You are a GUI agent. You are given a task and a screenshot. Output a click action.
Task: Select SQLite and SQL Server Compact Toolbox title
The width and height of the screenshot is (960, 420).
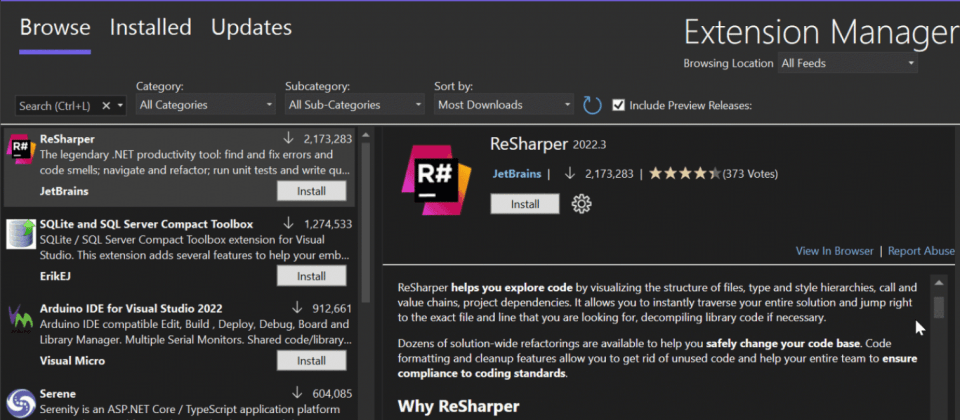tap(146, 224)
